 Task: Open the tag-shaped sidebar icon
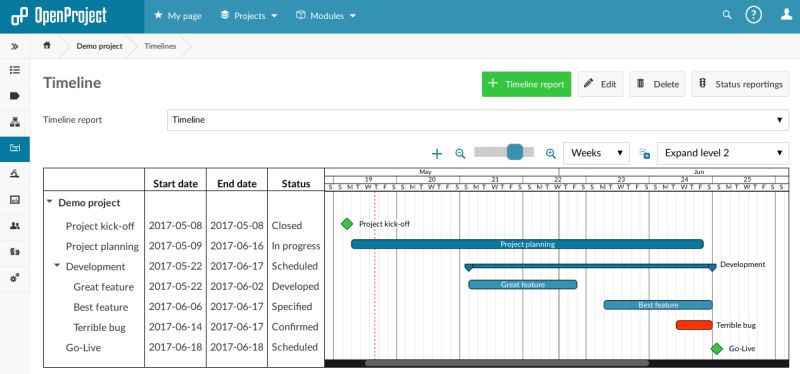[x=15, y=96]
